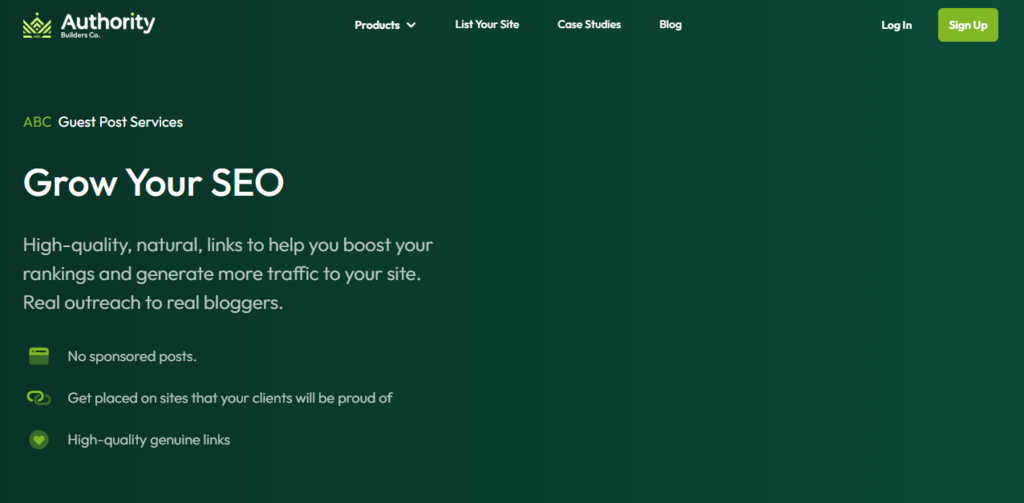Go to List Your Site page
This screenshot has width=1024, height=503.
[487, 24]
